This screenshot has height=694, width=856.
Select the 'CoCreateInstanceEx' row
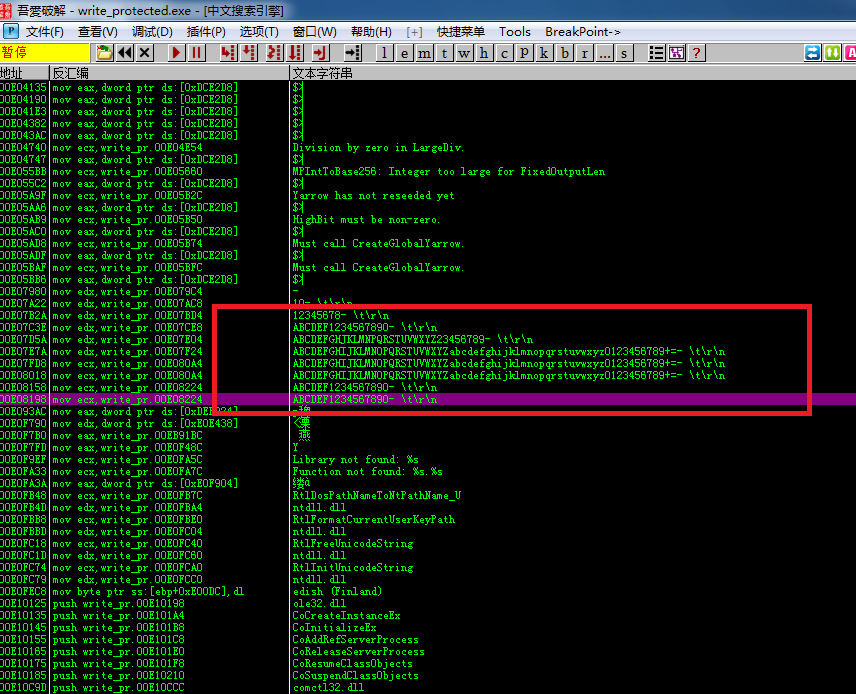point(428,615)
